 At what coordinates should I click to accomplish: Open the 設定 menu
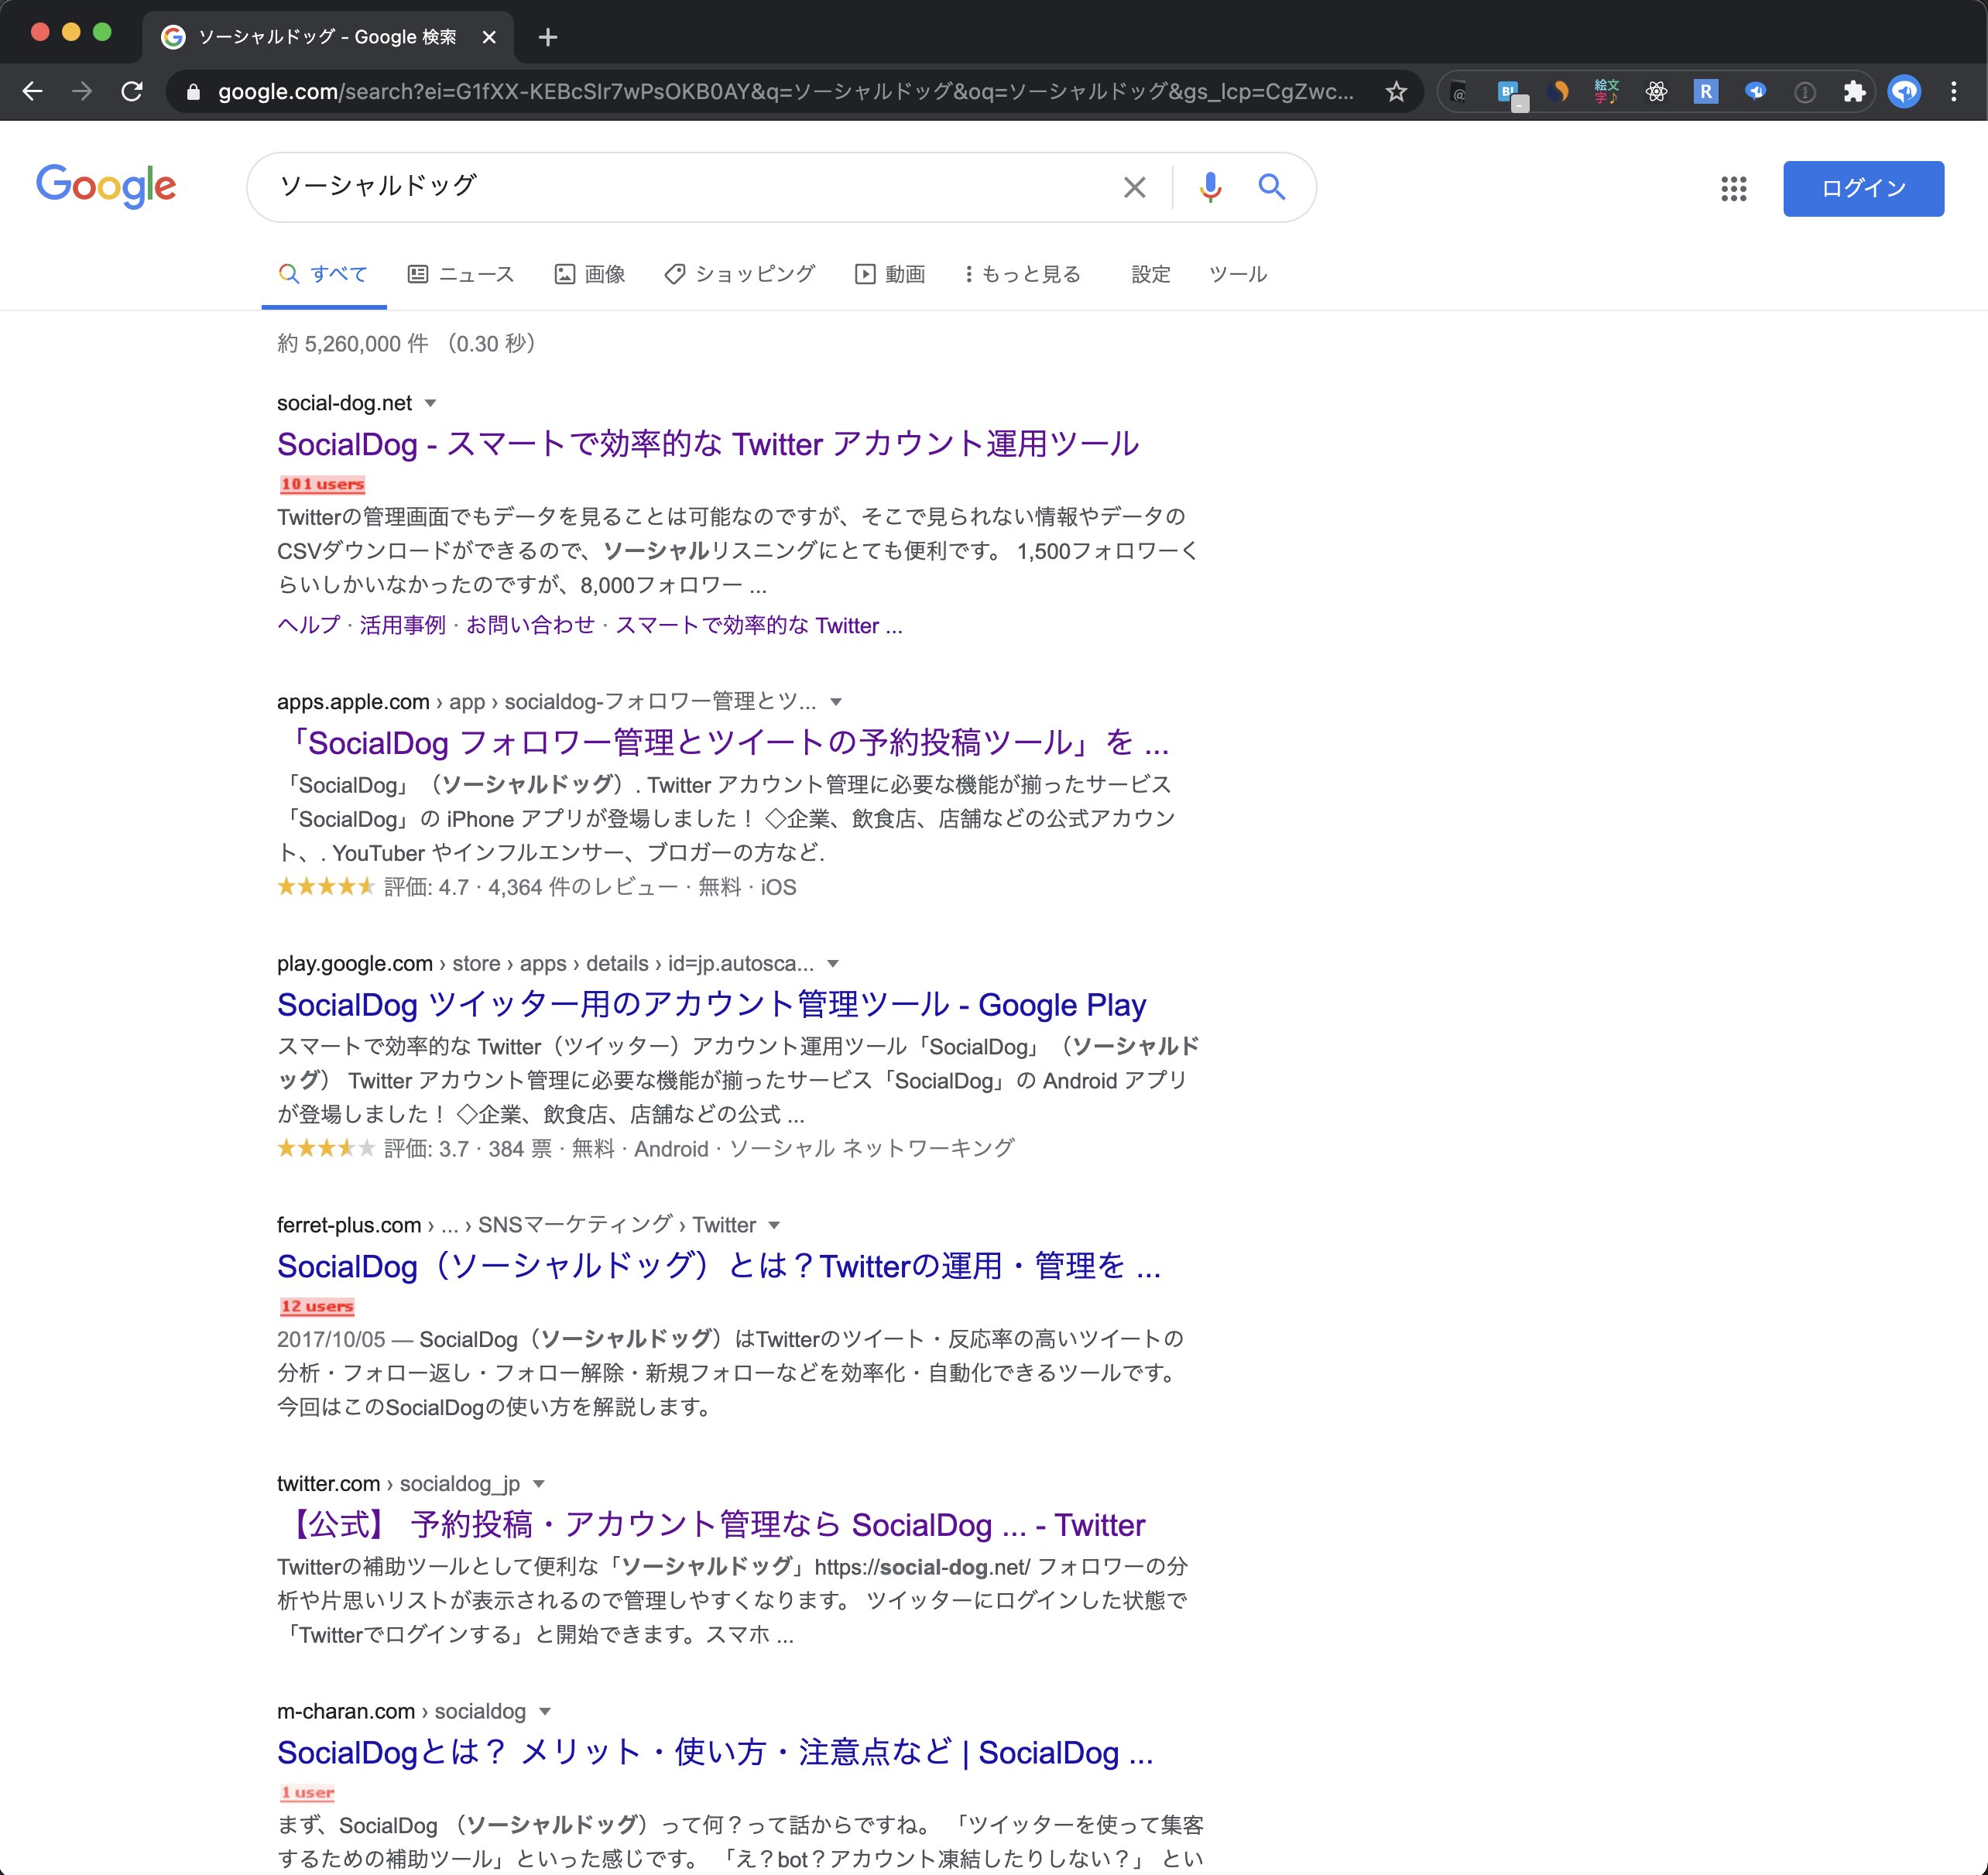tap(1150, 274)
